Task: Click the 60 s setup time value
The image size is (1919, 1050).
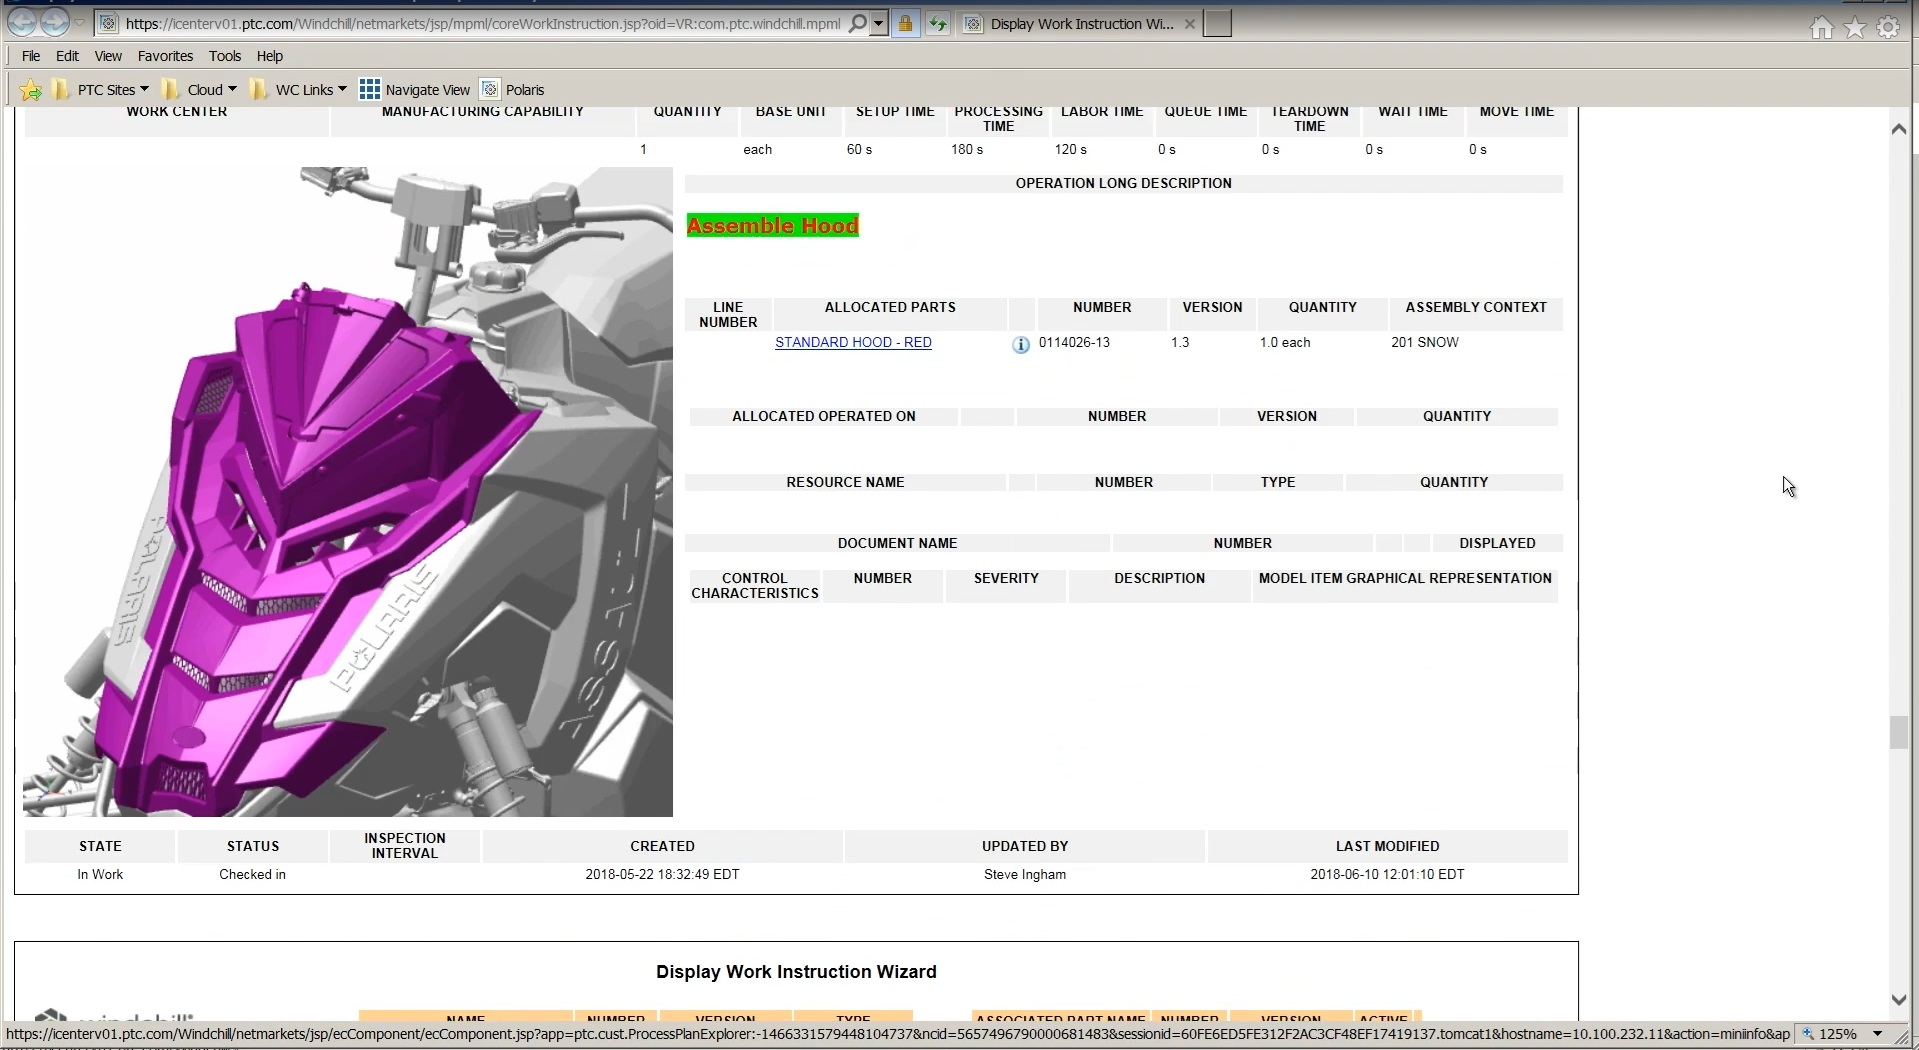Action: click(x=859, y=149)
